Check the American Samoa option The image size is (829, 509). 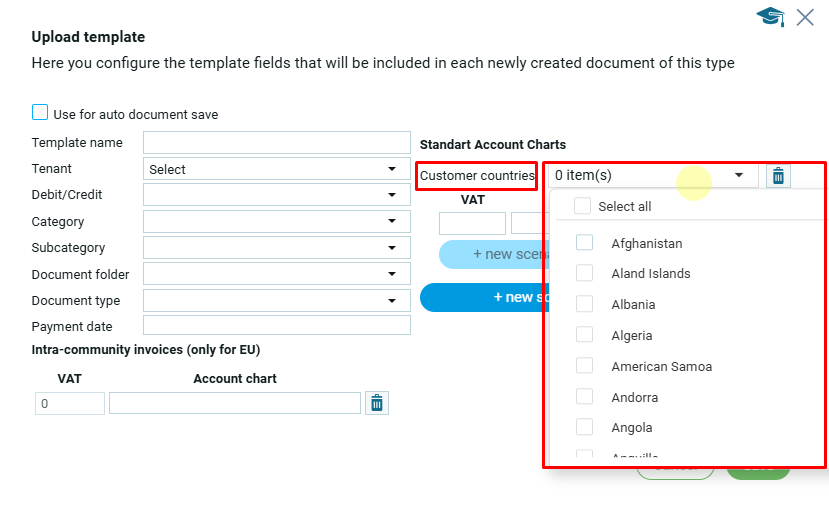pyautogui.click(x=585, y=366)
